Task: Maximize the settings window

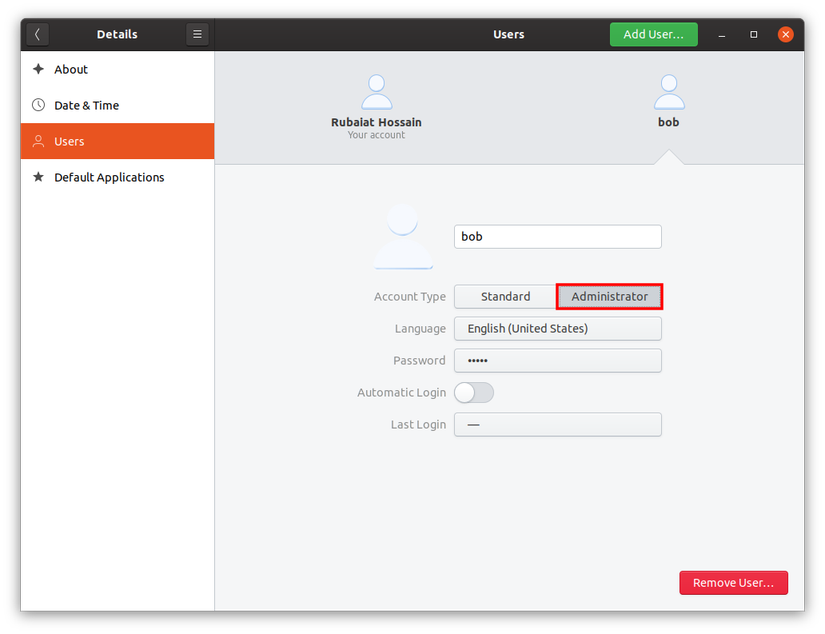Action: [x=753, y=35]
